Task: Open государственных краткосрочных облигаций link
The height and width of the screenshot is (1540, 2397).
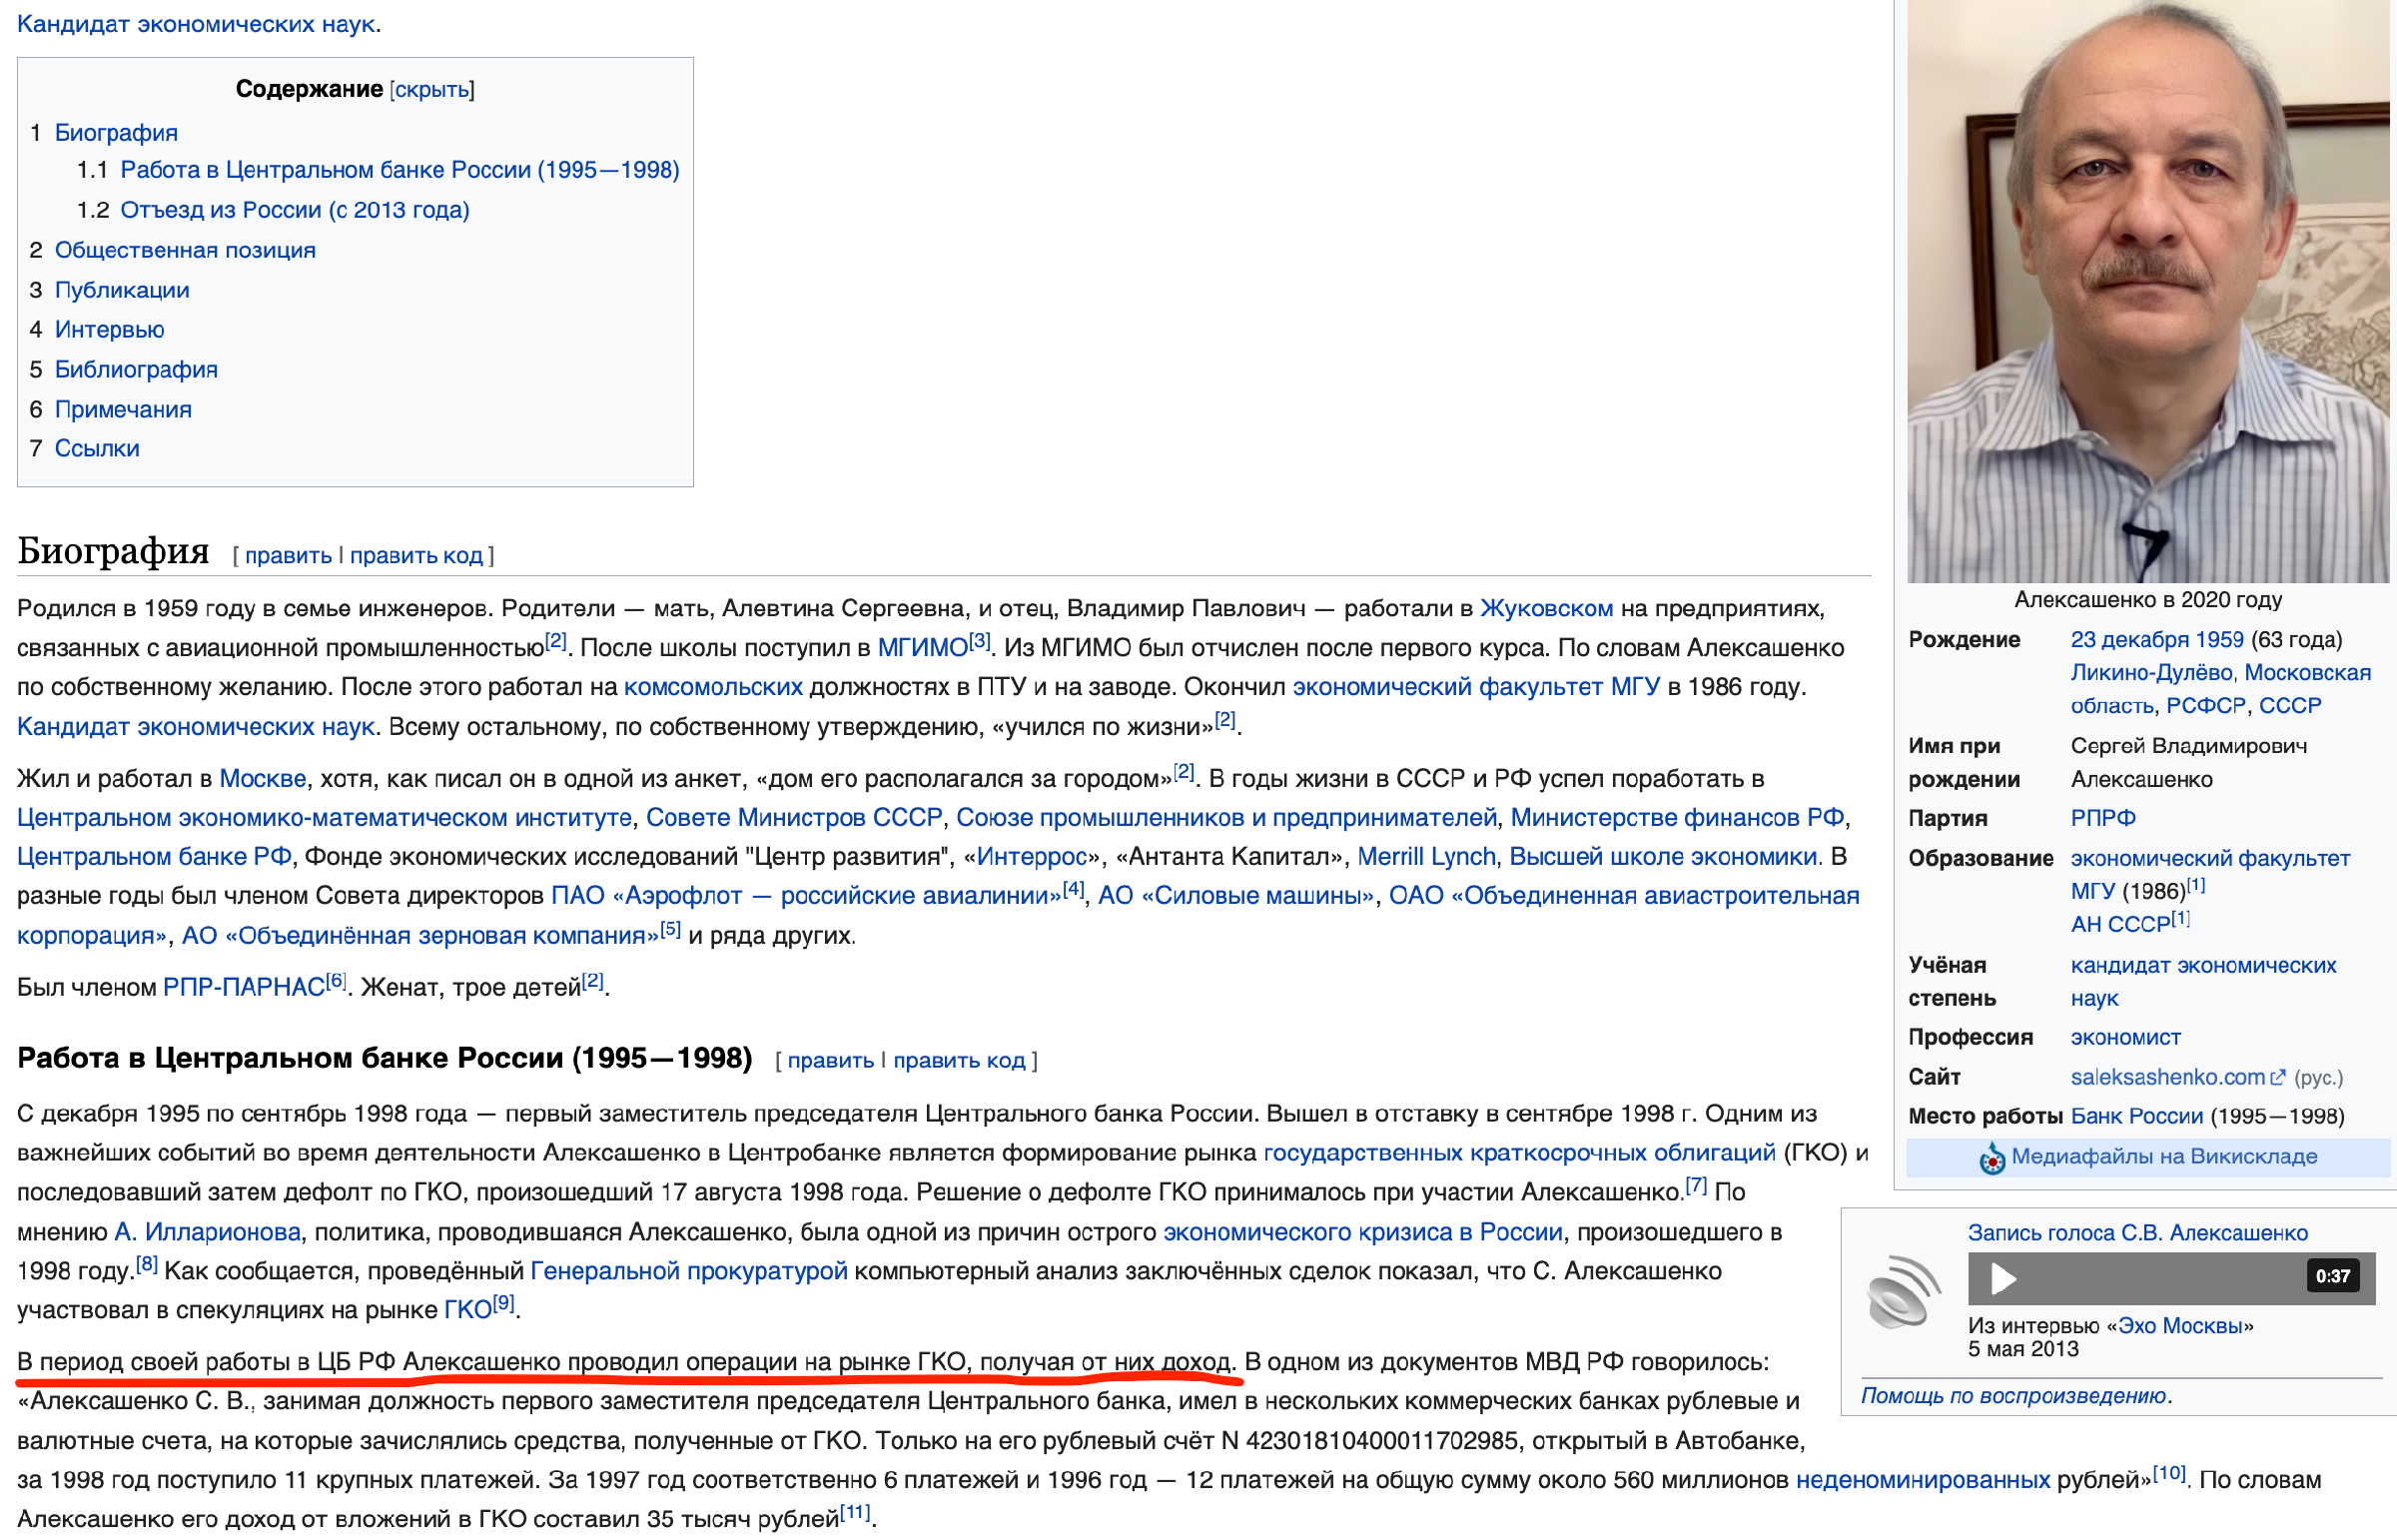Action: tap(1520, 1153)
